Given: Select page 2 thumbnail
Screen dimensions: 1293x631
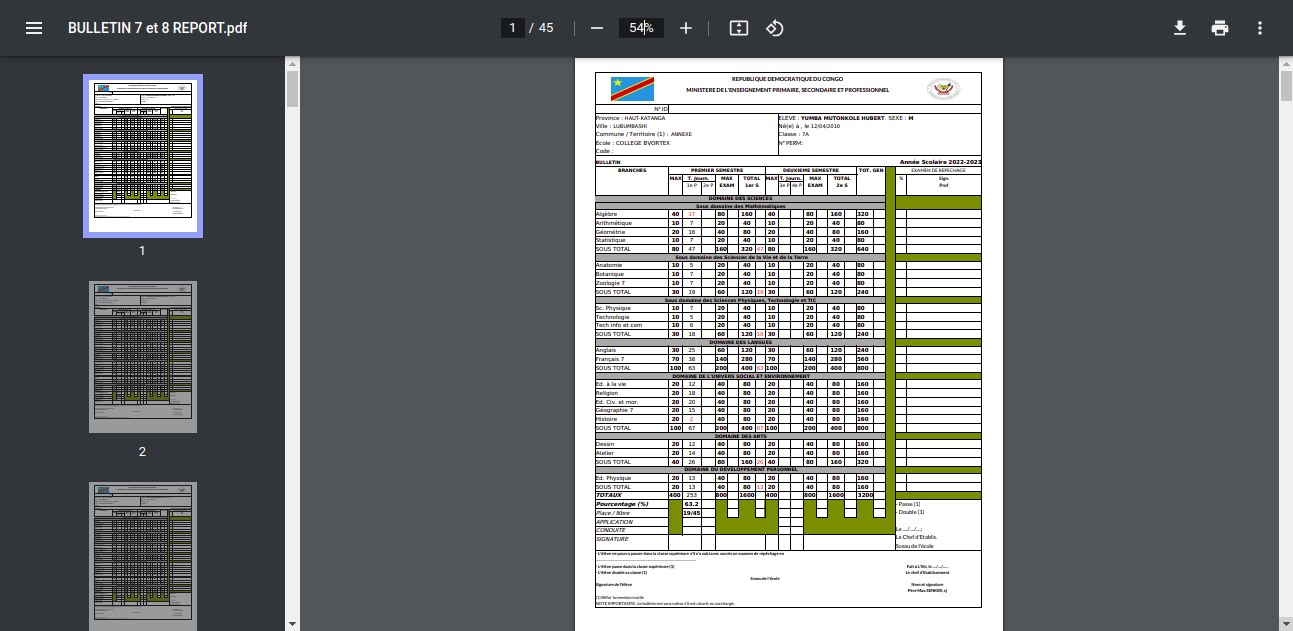Looking at the screenshot, I should [142, 356].
